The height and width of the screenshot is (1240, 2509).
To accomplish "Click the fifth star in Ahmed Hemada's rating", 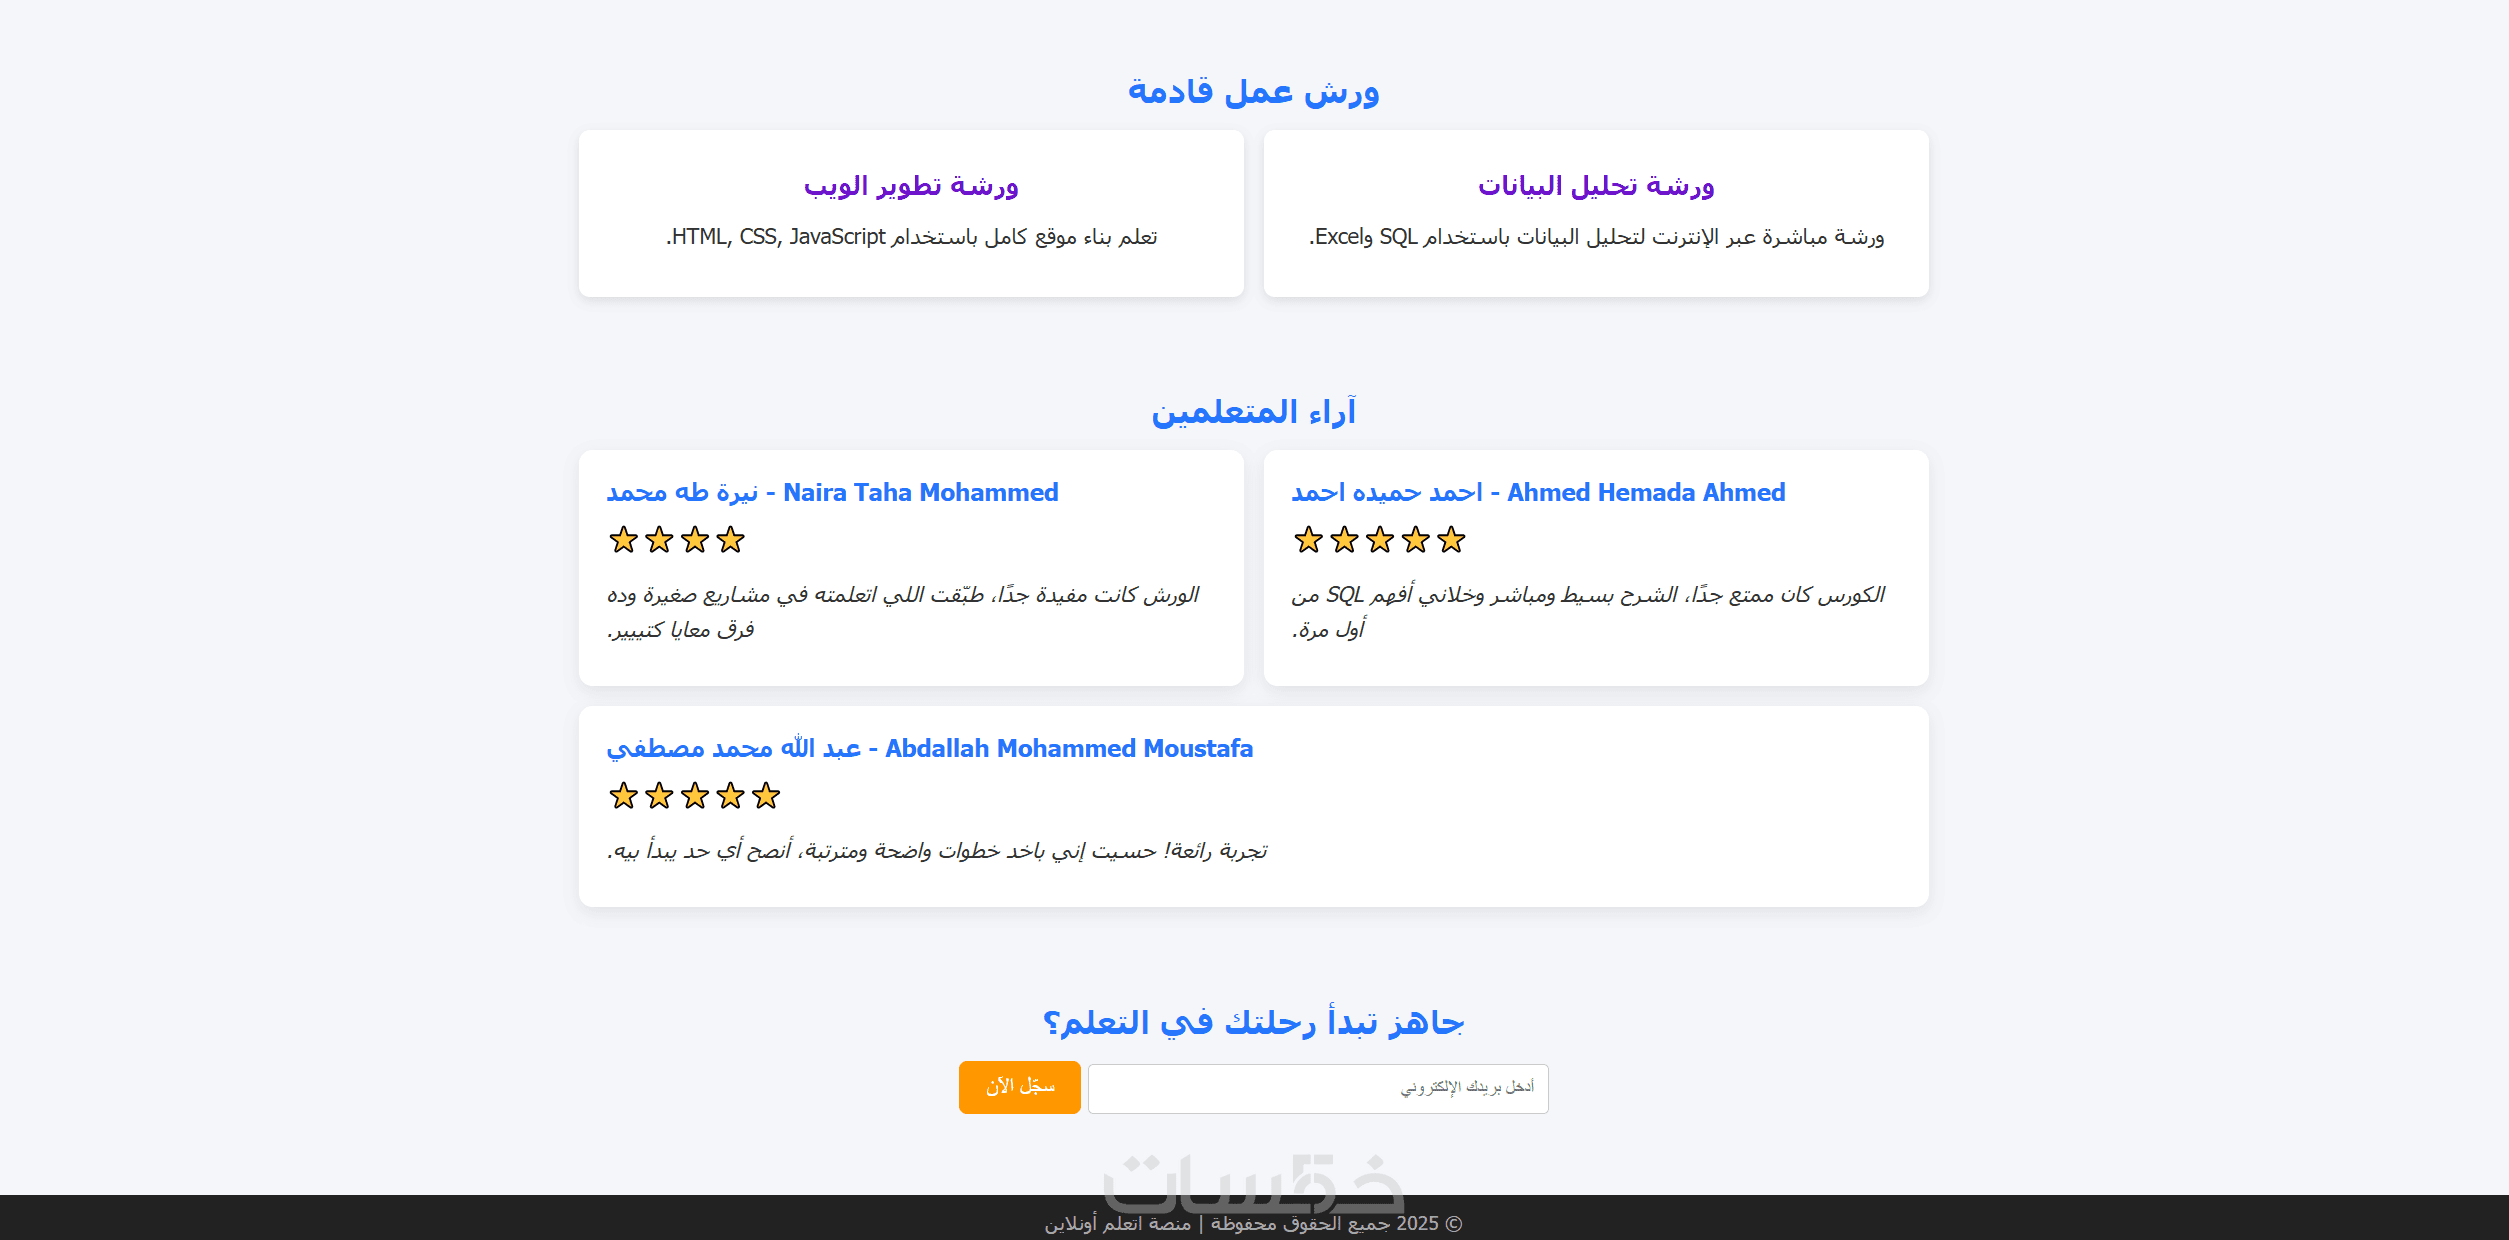I will [1451, 540].
